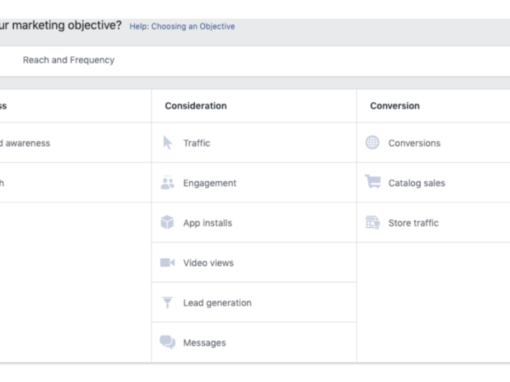Screen dimensions: 510x382
Task: Select the Messages objective text
Action: (204, 343)
